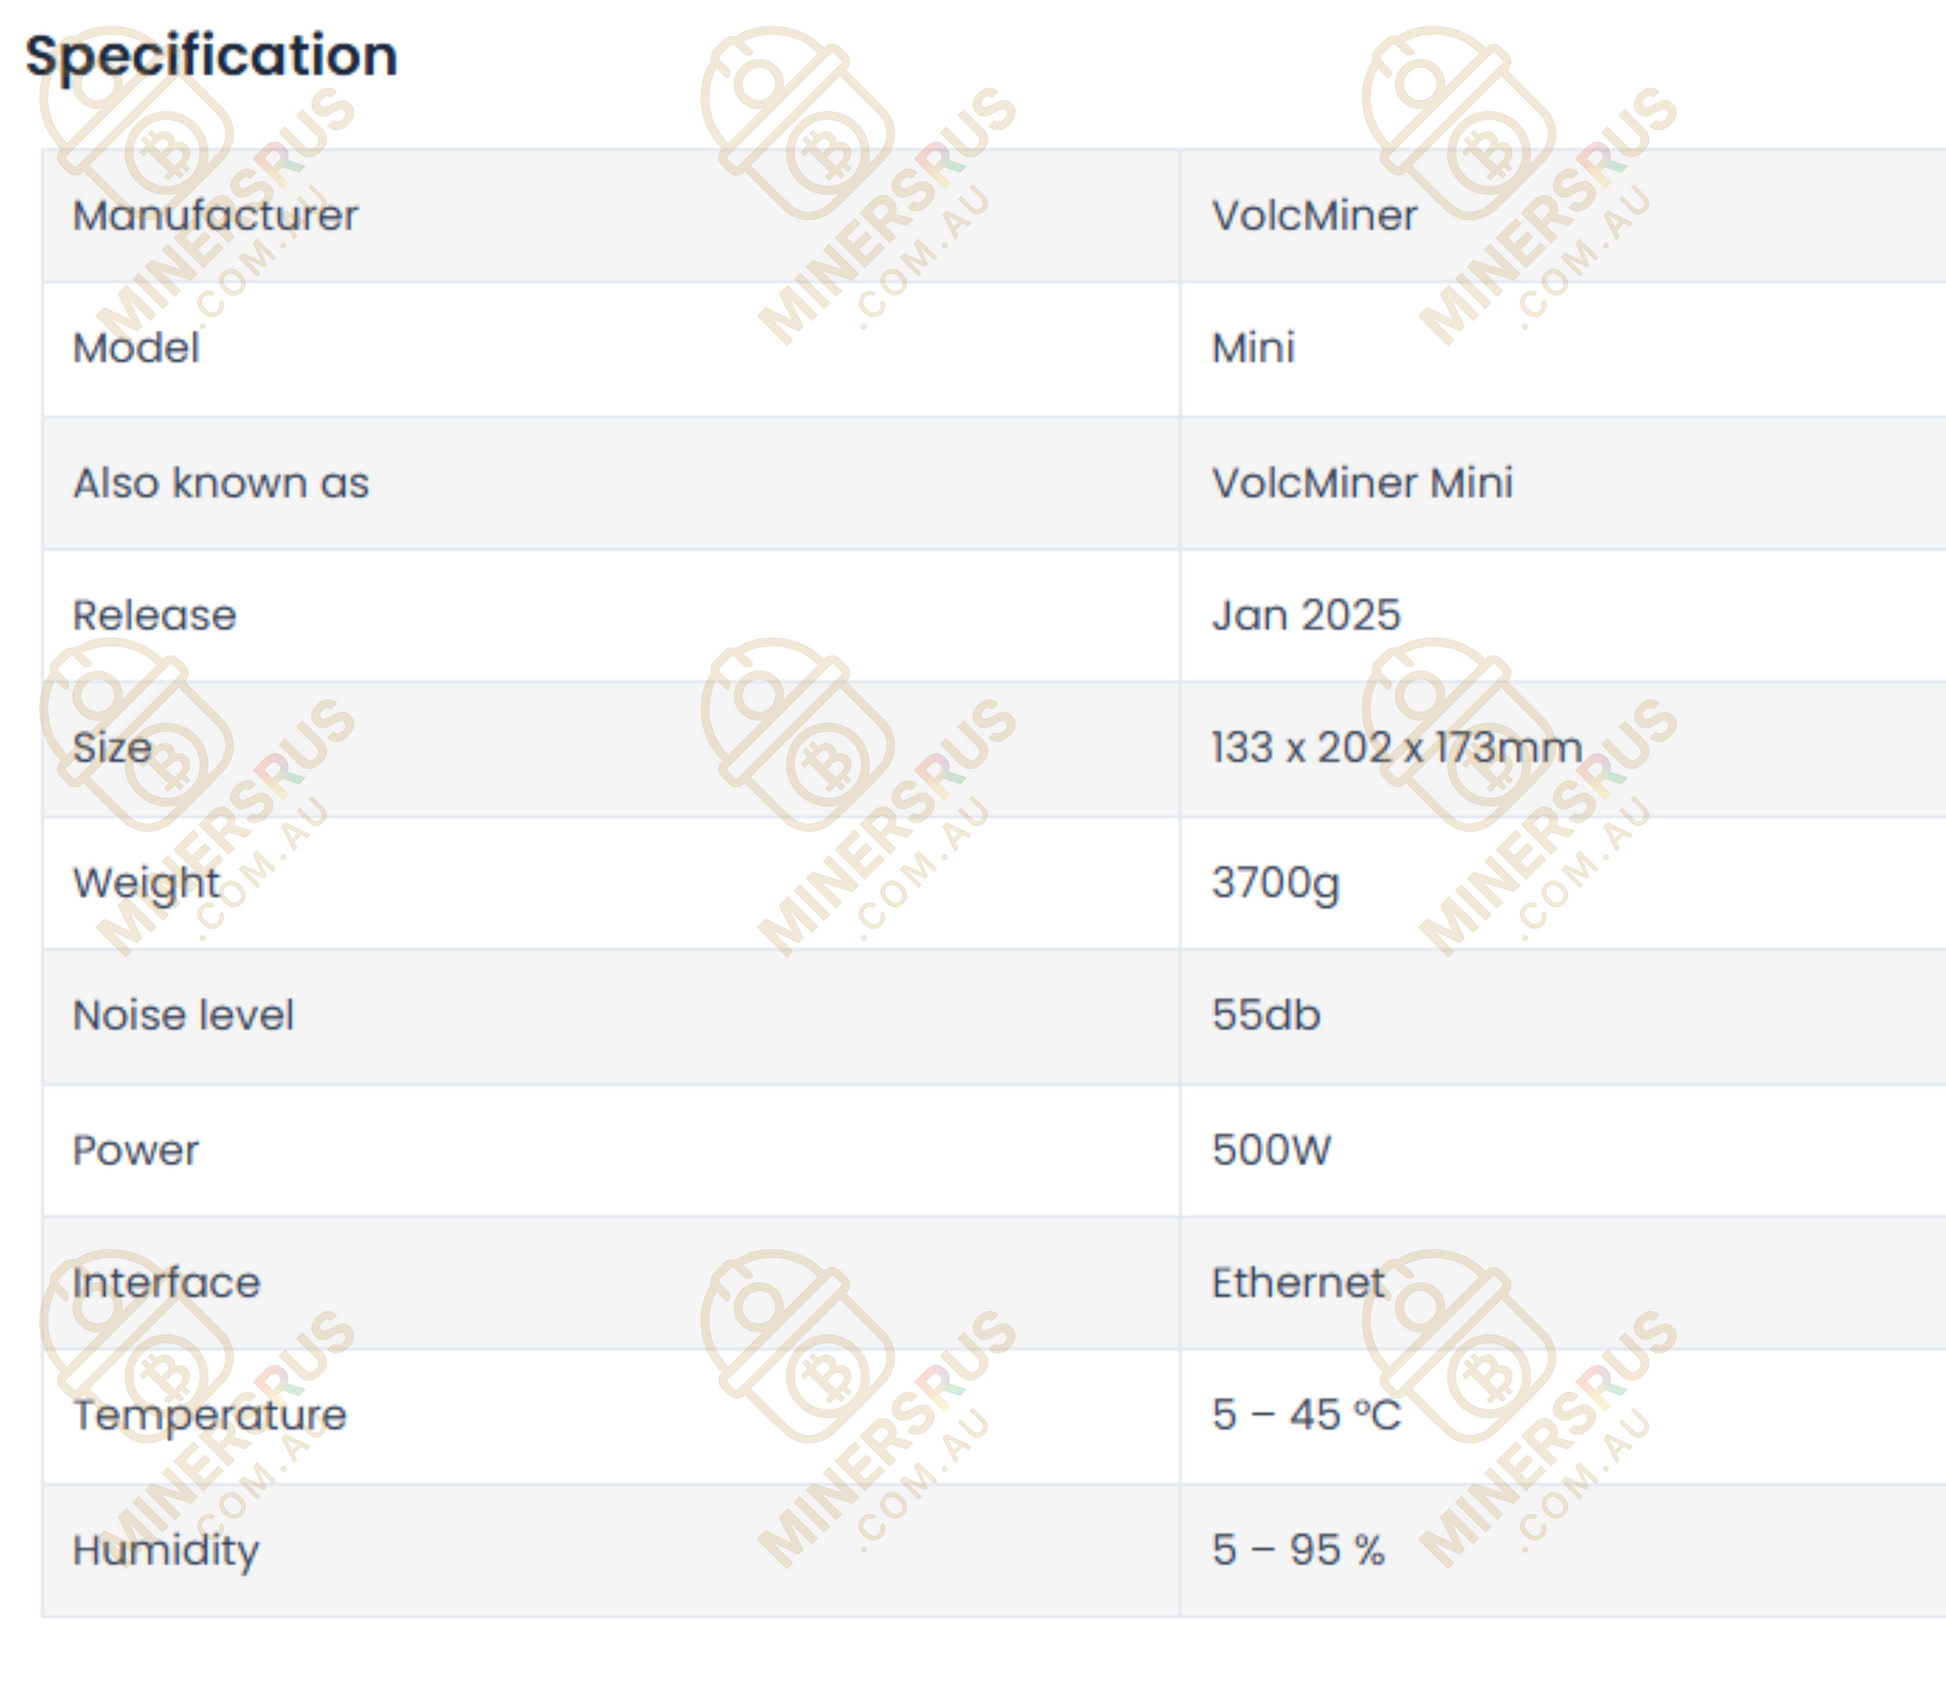
Task: Select the 3700g weight value
Action: 1275,883
